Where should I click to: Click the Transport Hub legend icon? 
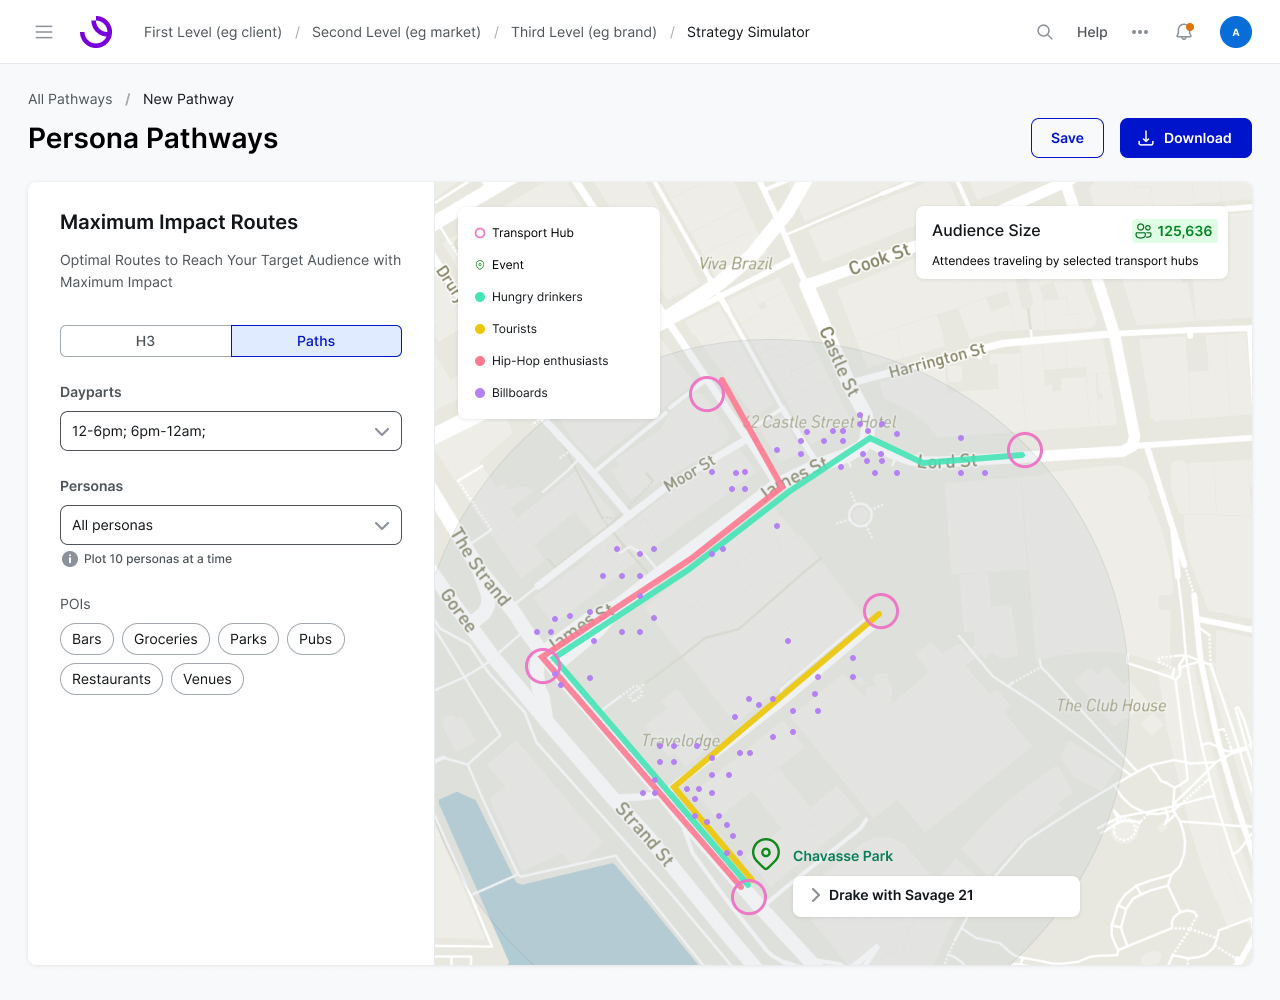pyautogui.click(x=480, y=233)
